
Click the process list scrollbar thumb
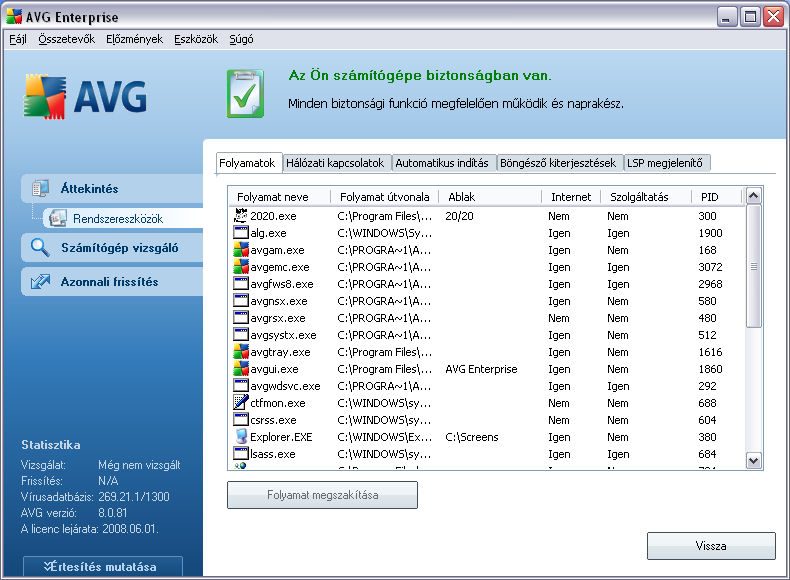tap(754, 266)
